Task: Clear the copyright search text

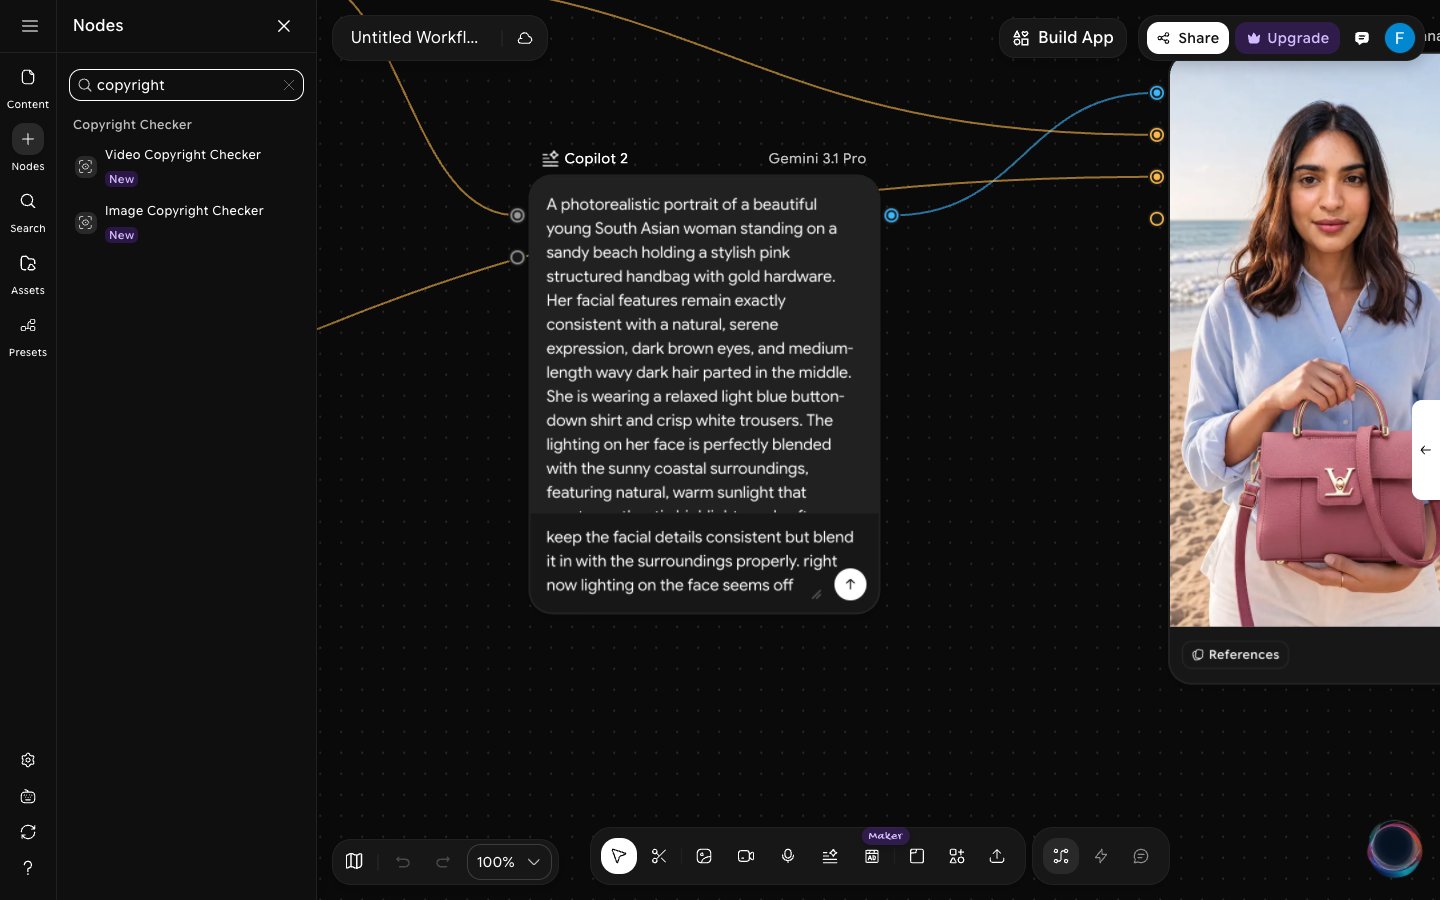Action: [289, 85]
